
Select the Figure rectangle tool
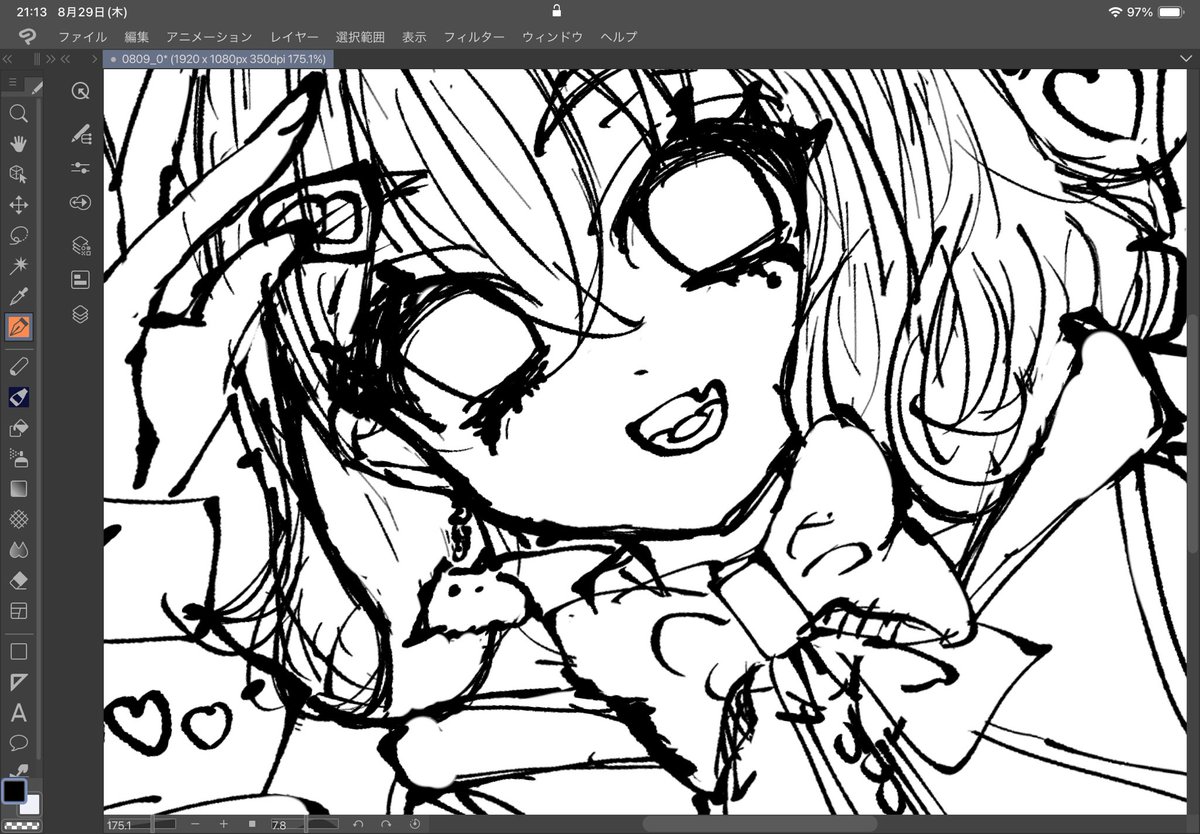click(18, 651)
